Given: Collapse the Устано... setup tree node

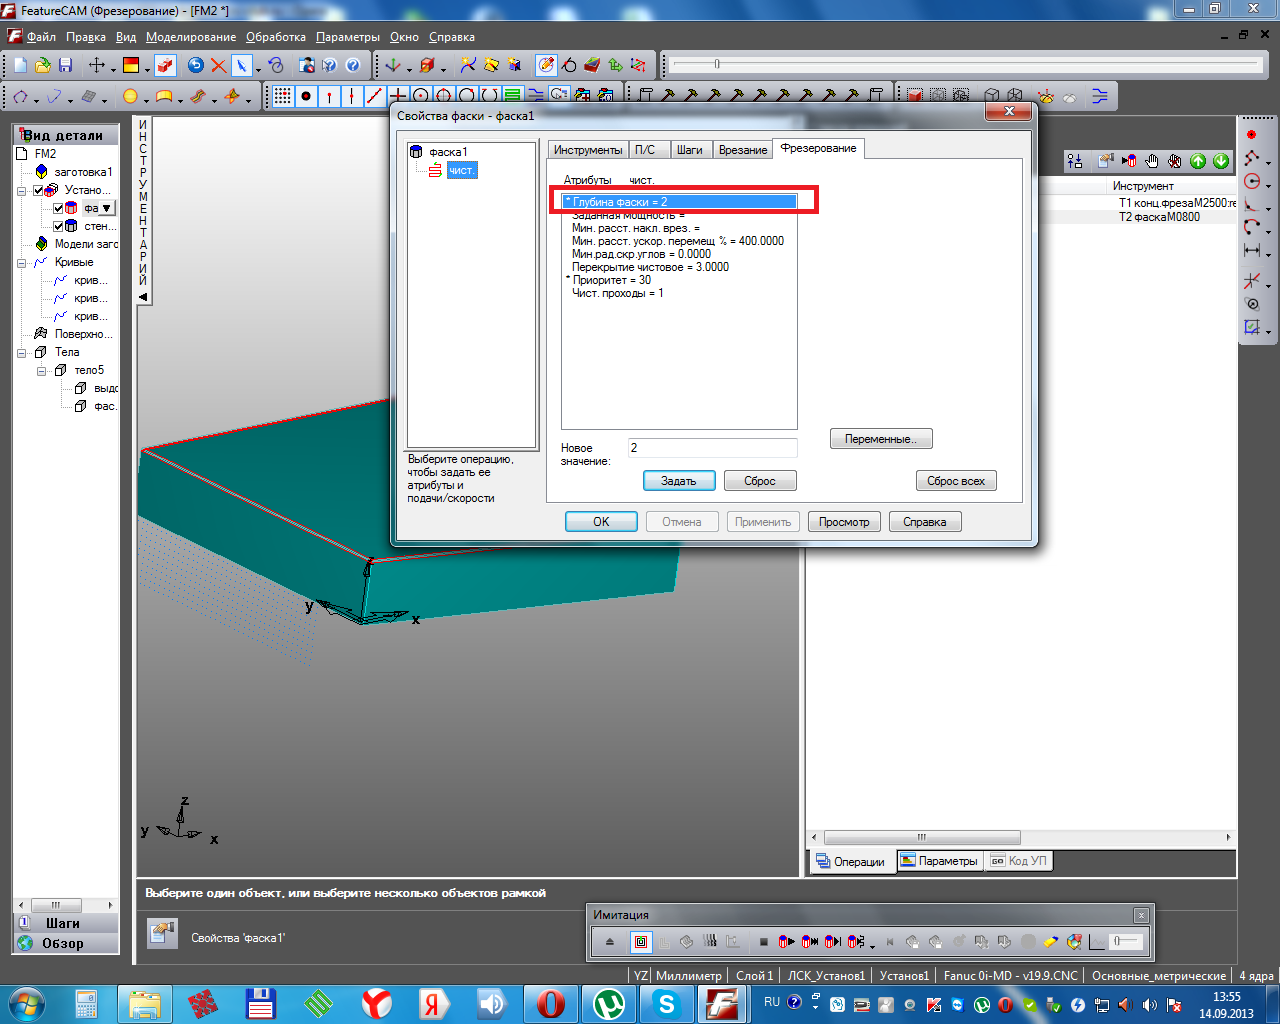Looking at the screenshot, I should pyautogui.click(x=22, y=190).
